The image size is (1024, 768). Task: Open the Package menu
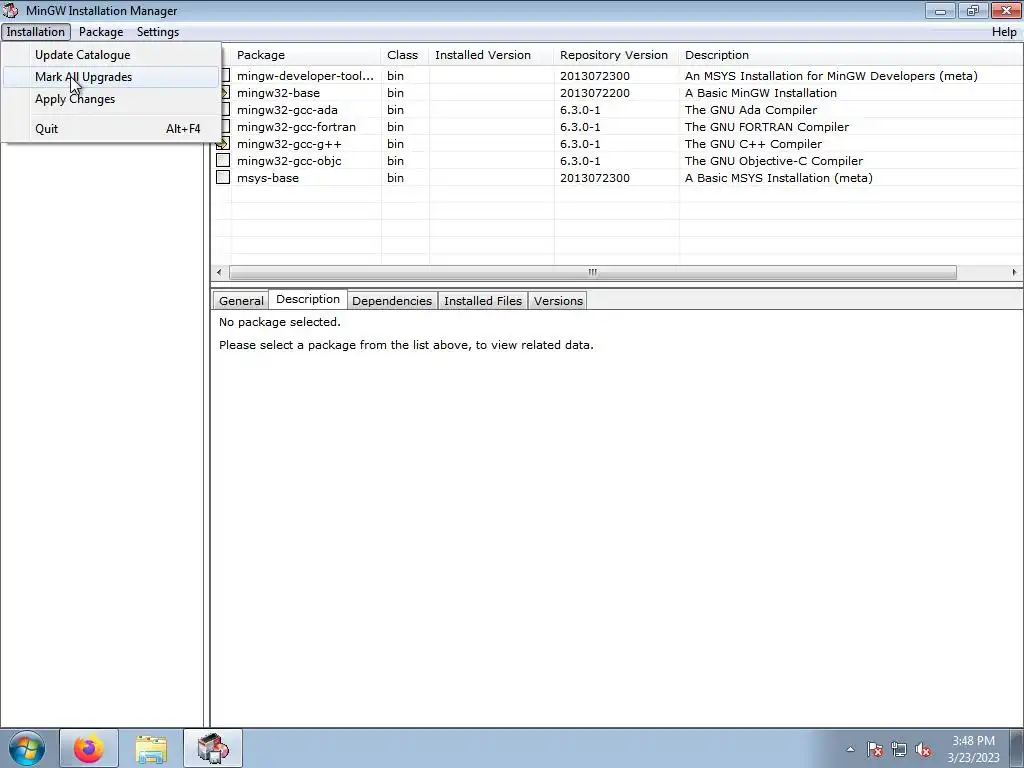click(101, 32)
